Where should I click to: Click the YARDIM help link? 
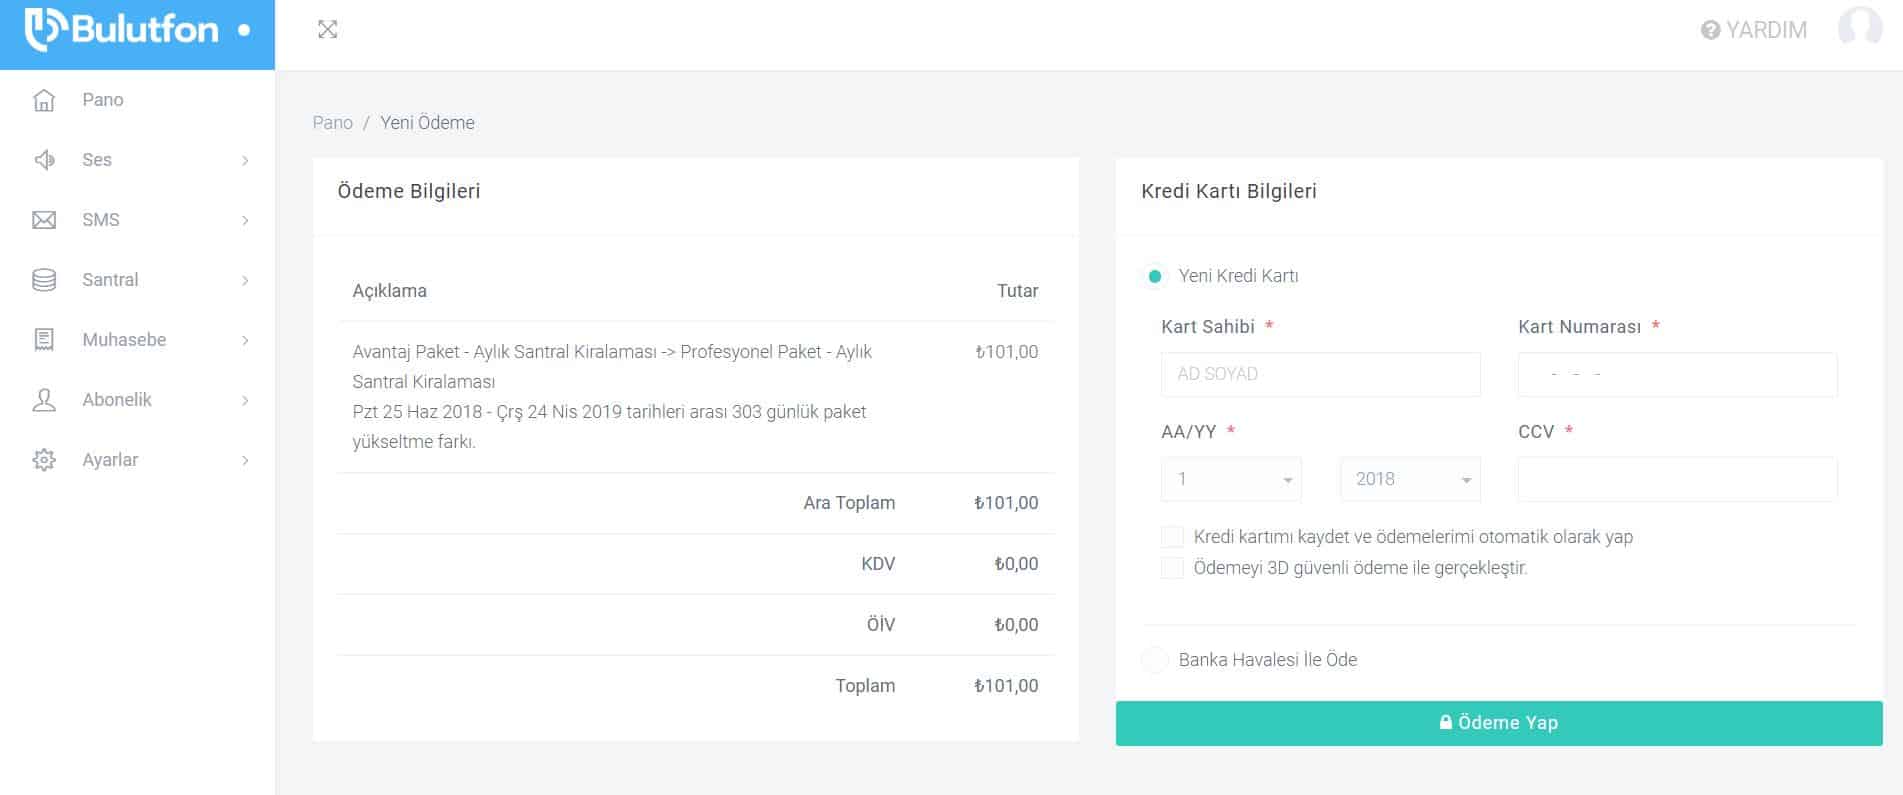point(1766,31)
